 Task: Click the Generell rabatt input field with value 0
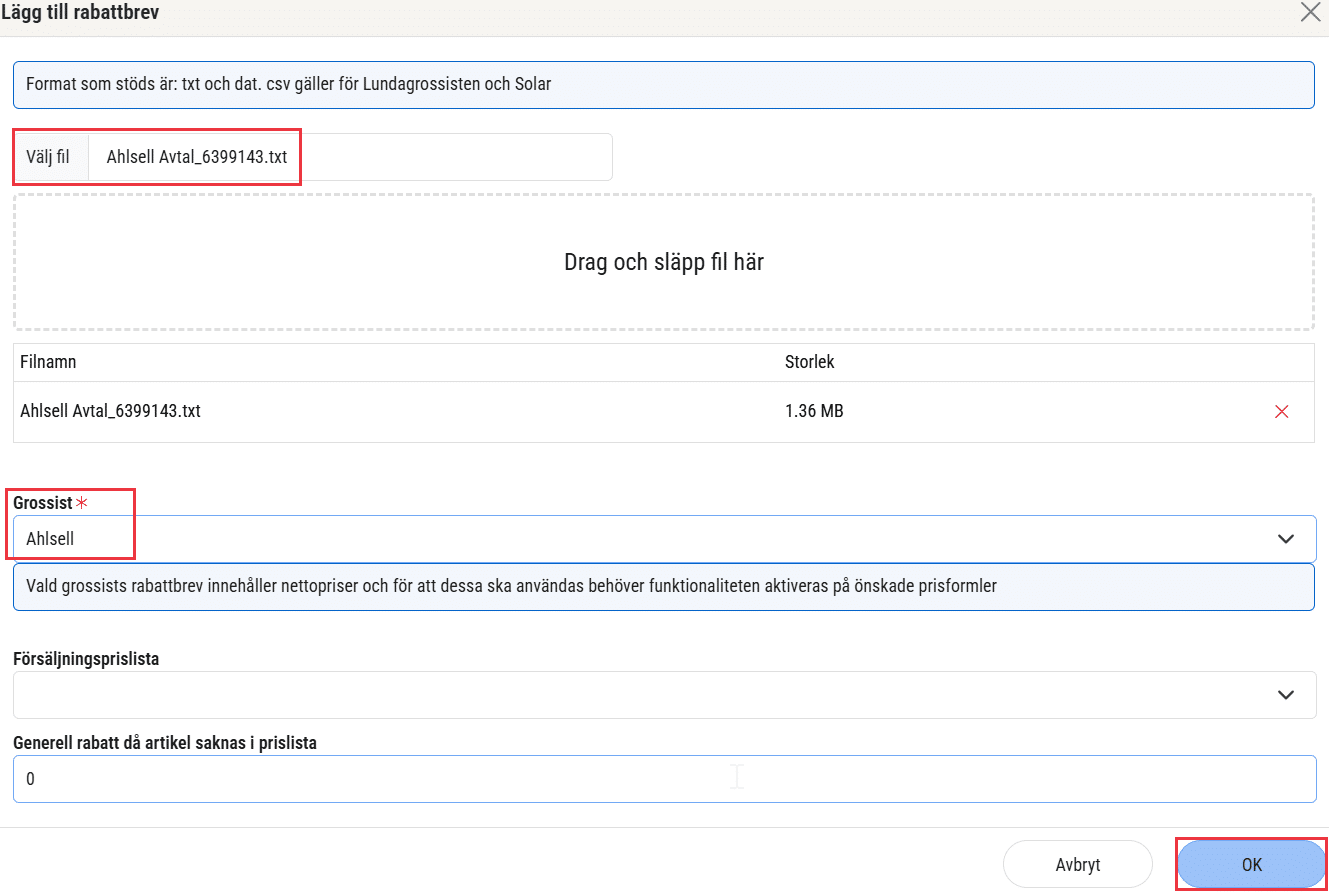[x=664, y=779]
